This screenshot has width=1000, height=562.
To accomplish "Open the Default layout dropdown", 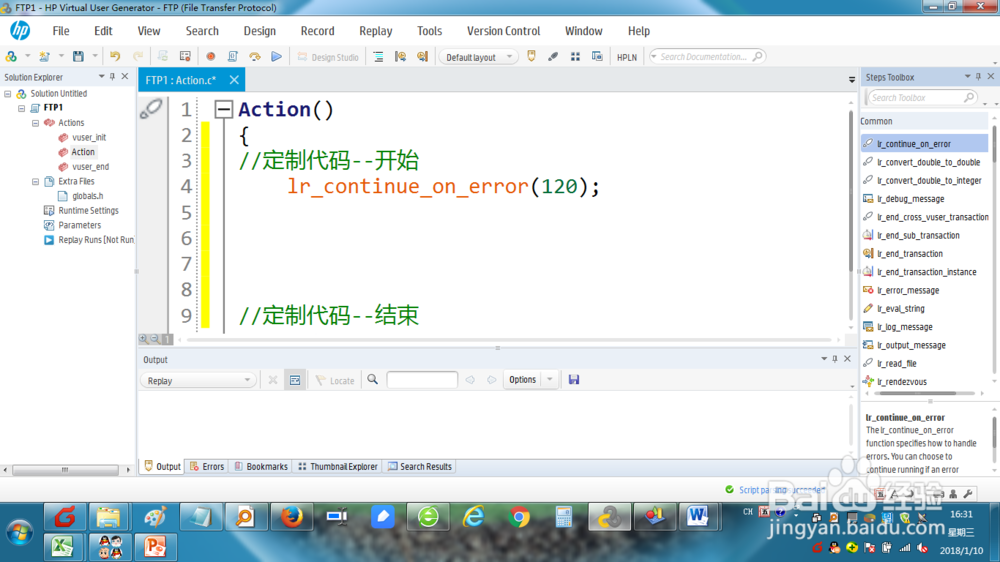I will coord(478,57).
